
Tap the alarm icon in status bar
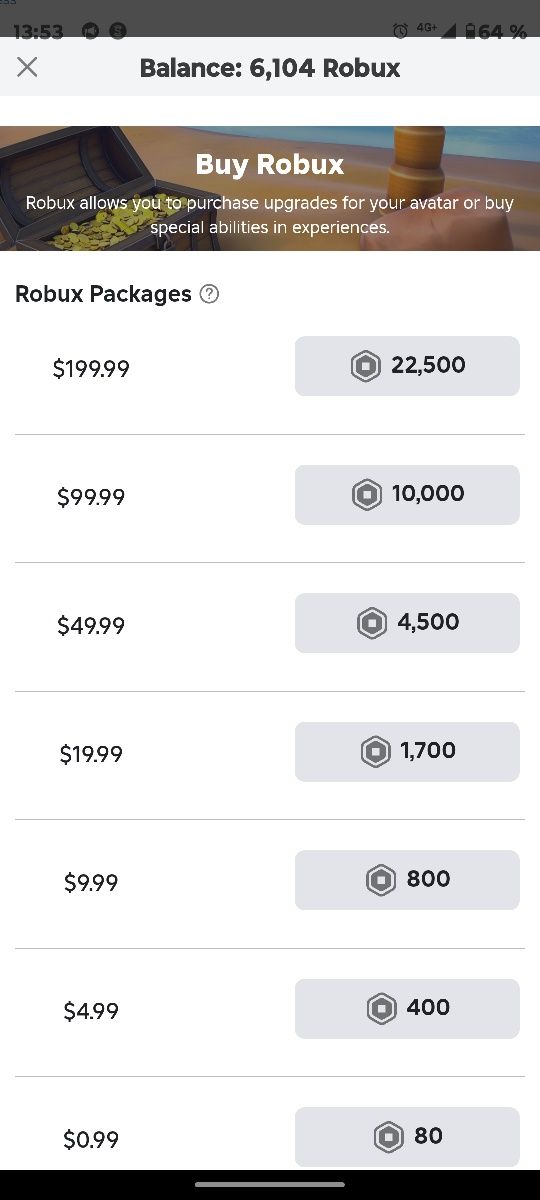[x=400, y=31]
